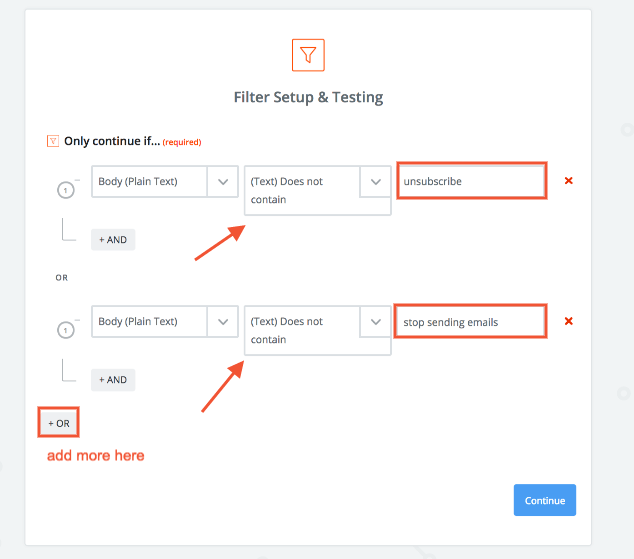This screenshot has width=634, height=559.
Task: Open the condition chevron in the unsubscribe rule
Action: pos(375,182)
